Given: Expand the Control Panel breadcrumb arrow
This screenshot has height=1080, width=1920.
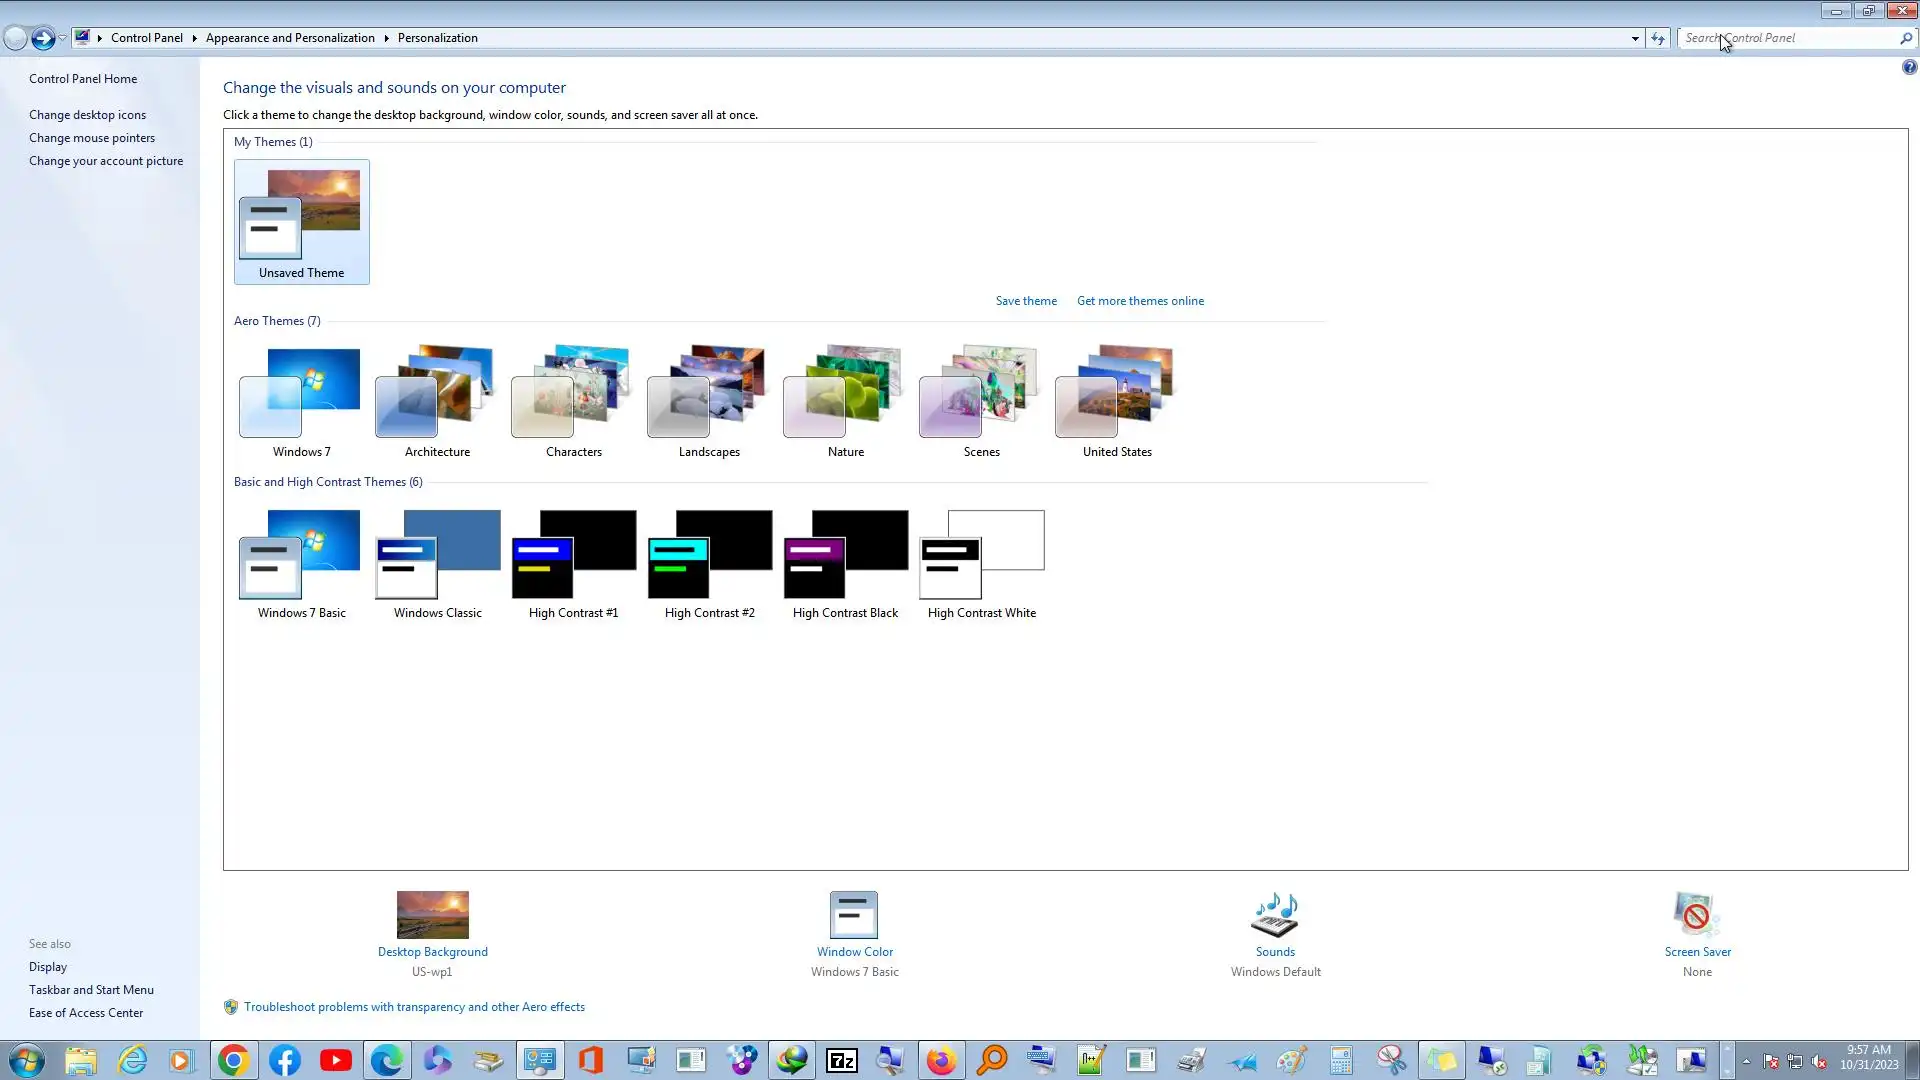Looking at the screenshot, I should click(194, 38).
